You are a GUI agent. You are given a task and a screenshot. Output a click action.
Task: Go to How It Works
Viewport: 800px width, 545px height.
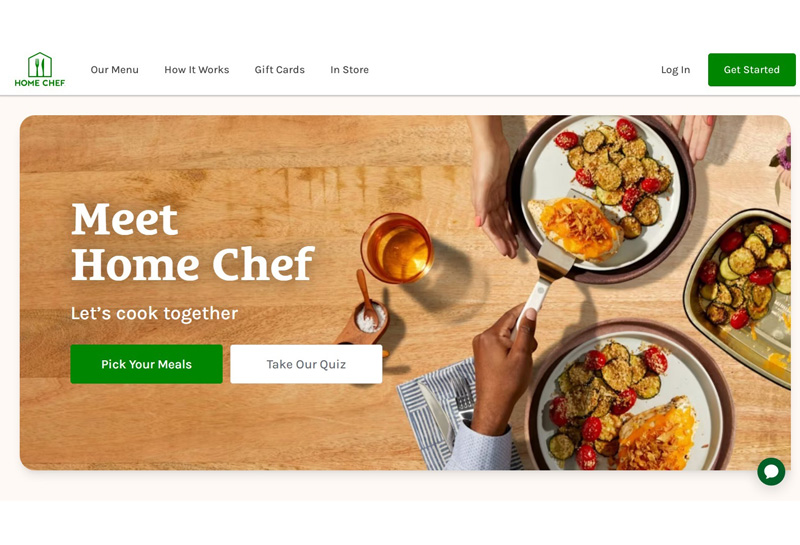pos(196,69)
